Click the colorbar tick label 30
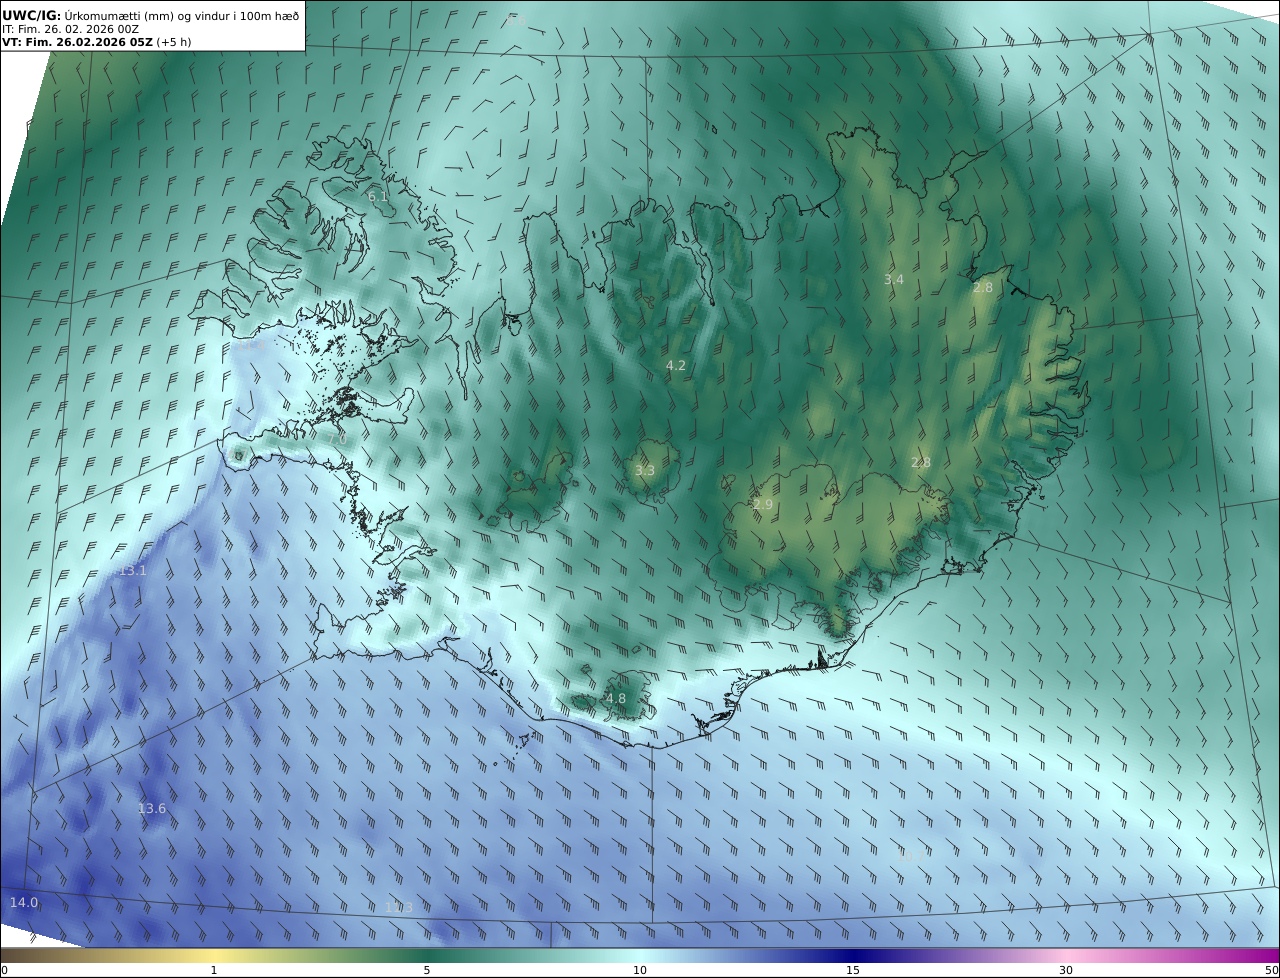1280x978 pixels. pos(1066,970)
